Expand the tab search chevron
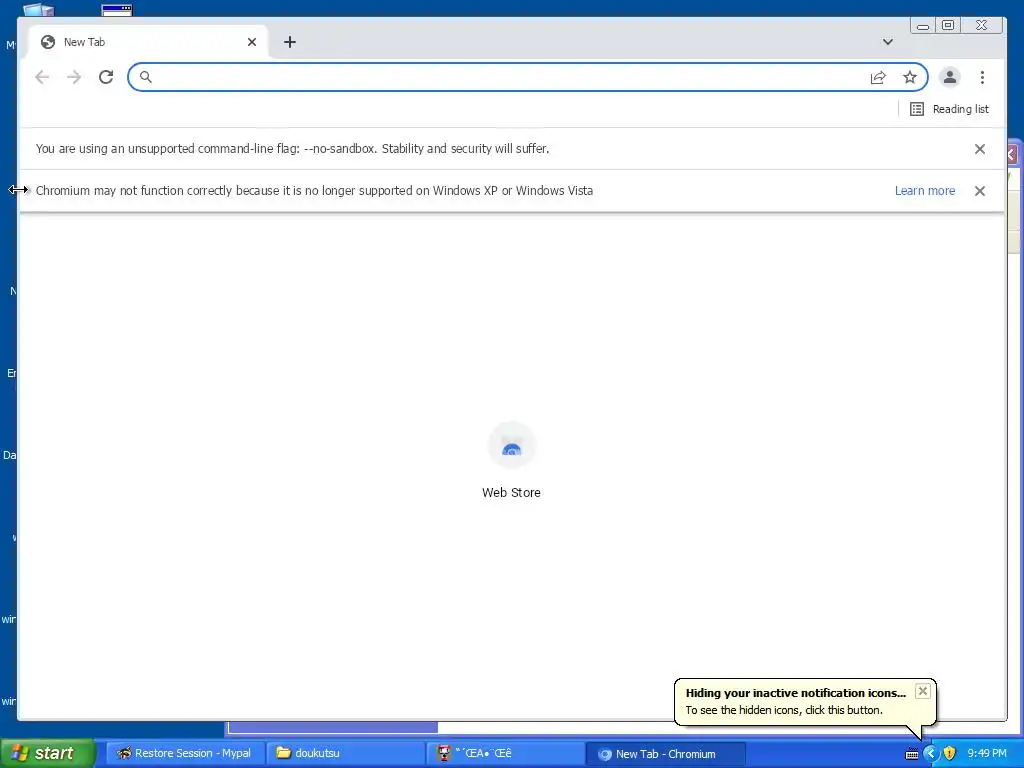This screenshot has width=1024, height=768. click(x=888, y=42)
